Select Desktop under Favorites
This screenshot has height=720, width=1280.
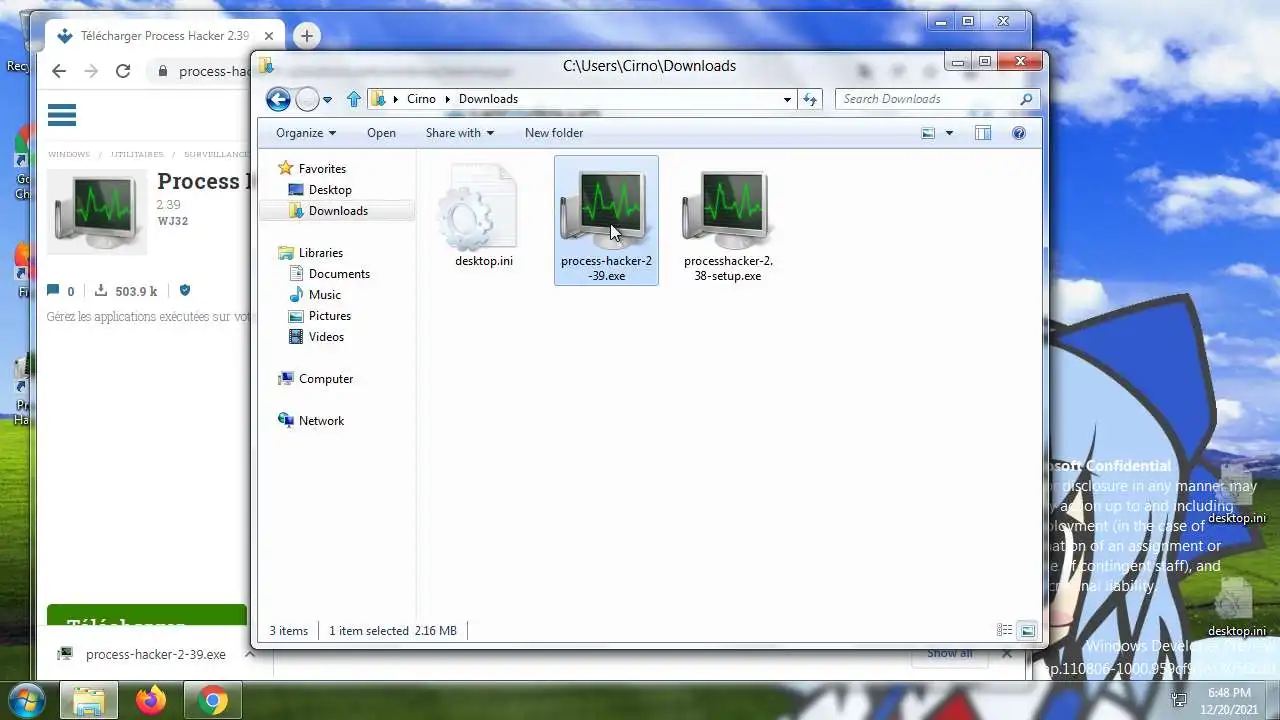pos(320,190)
